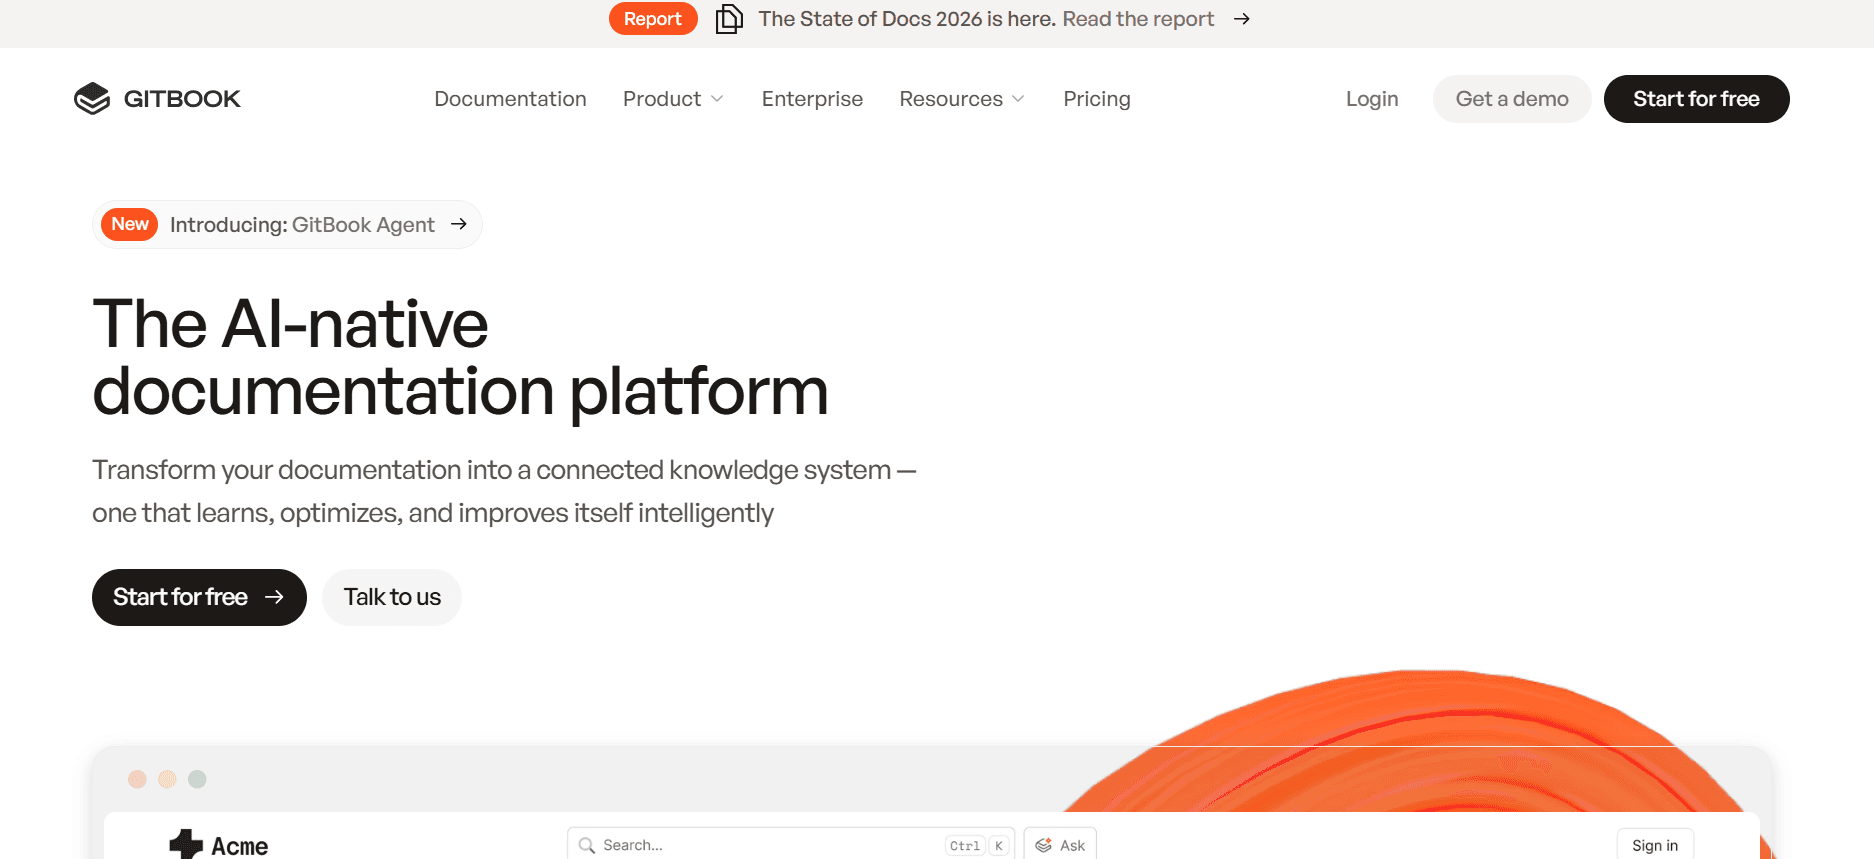Viewport: 1874px width, 859px height.
Task: Click the Acme site name text
Action: click(x=240, y=846)
